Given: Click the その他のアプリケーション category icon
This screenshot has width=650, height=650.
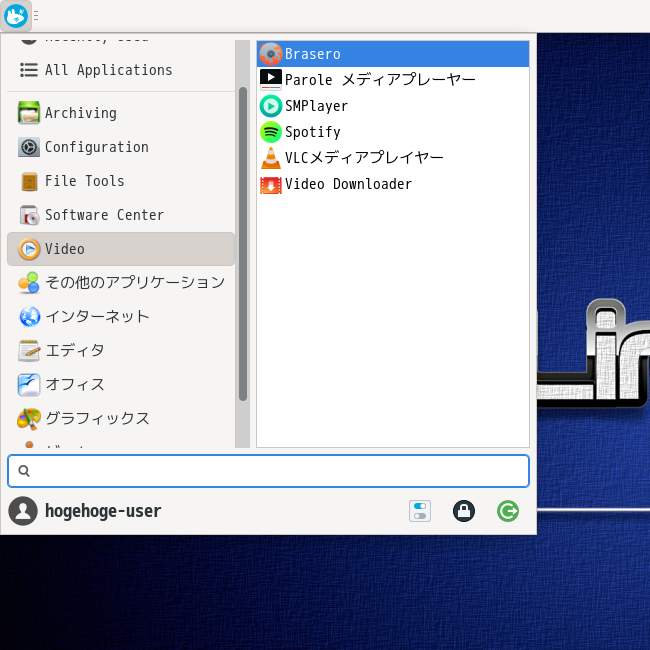Looking at the screenshot, I should click(x=29, y=283).
